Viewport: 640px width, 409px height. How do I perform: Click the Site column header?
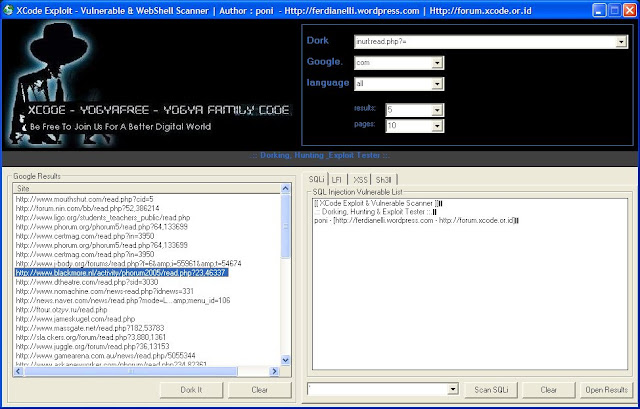pyautogui.click(x=147, y=189)
